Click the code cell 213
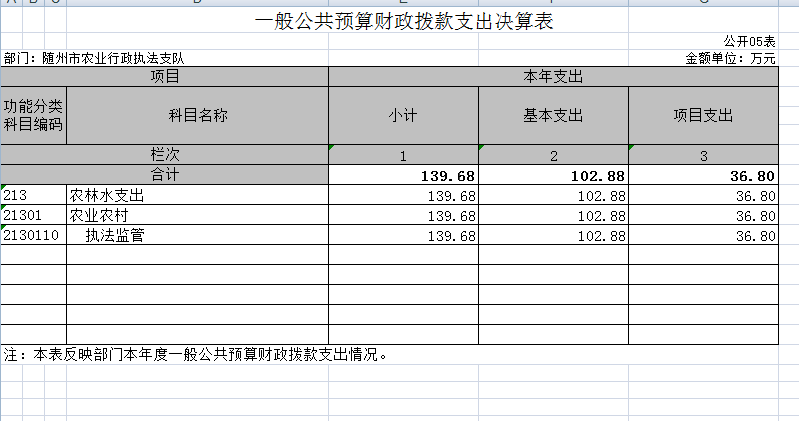This screenshot has width=799, height=421. [x=34, y=195]
